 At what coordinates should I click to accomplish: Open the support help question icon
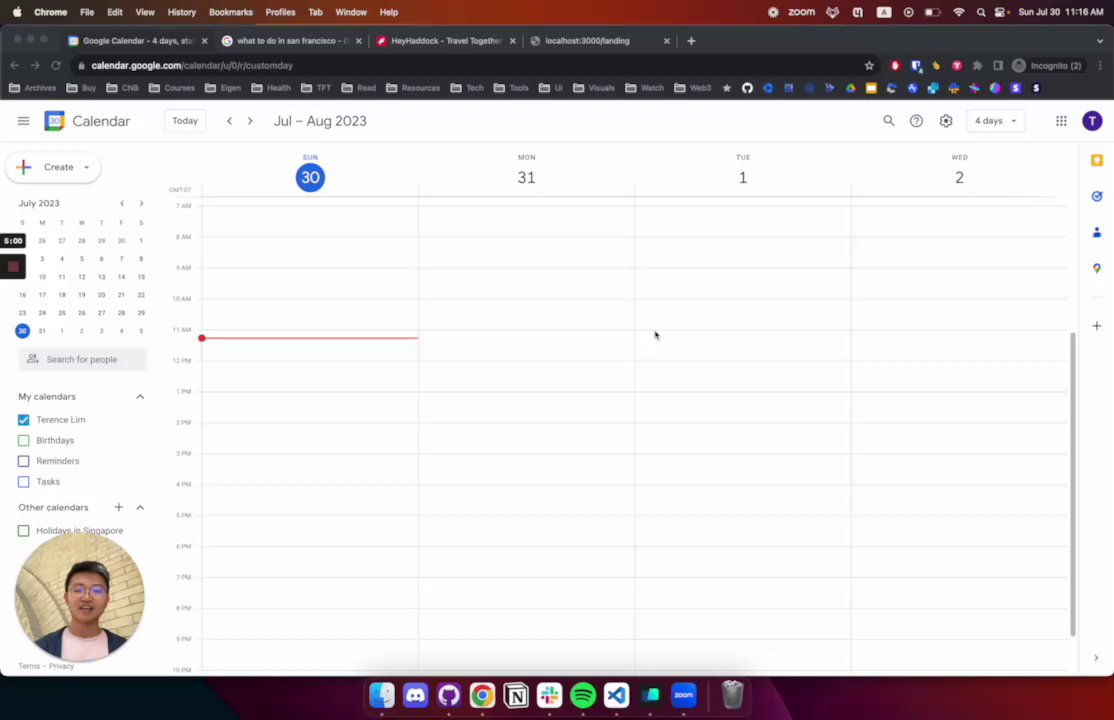(916, 121)
